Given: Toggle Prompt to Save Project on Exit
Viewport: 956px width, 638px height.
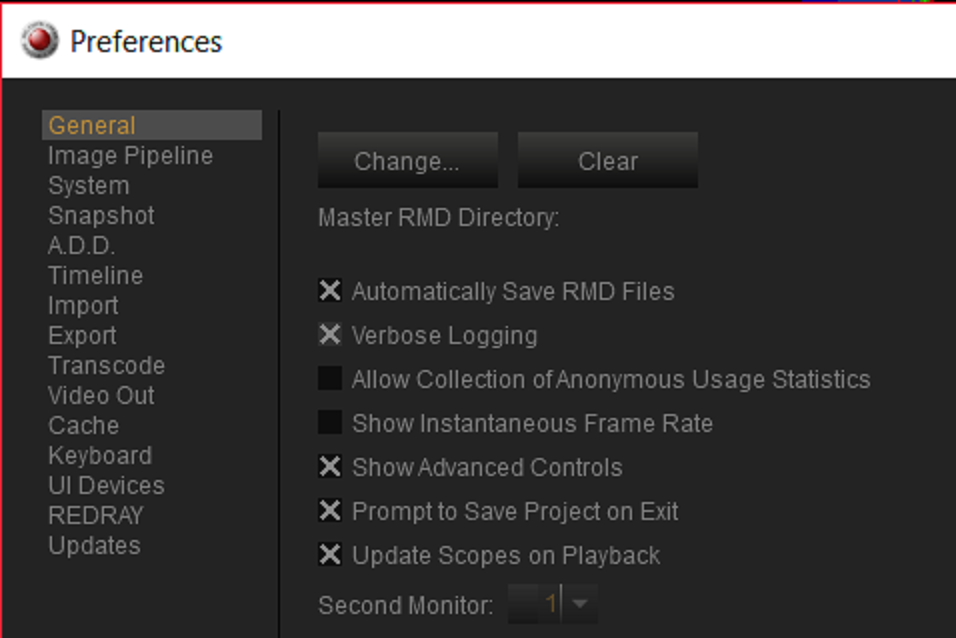Looking at the screenshot, I should 330,511.
